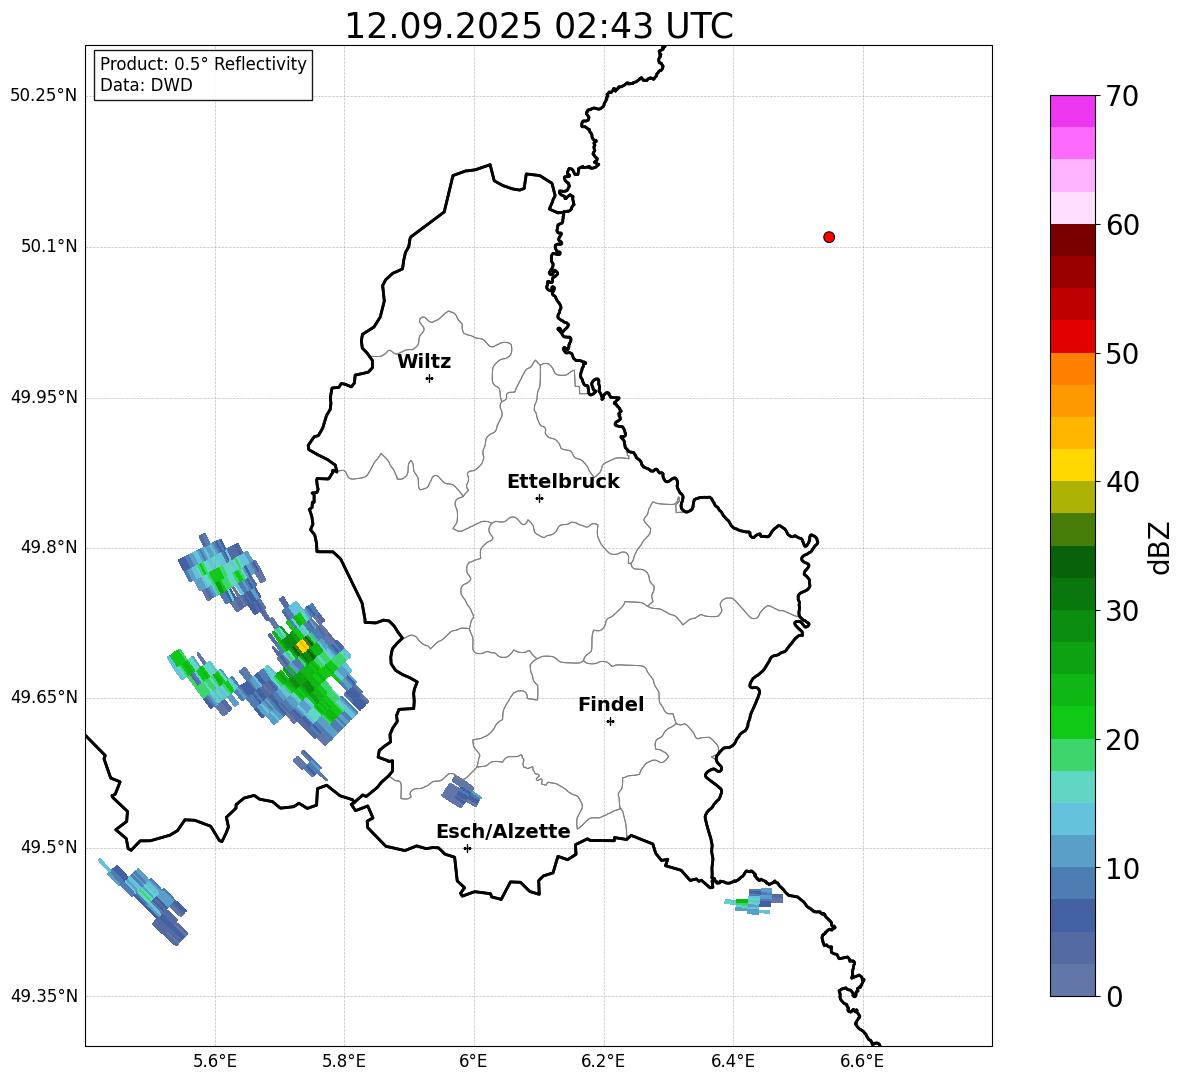Click the colorbar value 40
This screenshot has height=1081, width=1184.
click(1123, 482)
